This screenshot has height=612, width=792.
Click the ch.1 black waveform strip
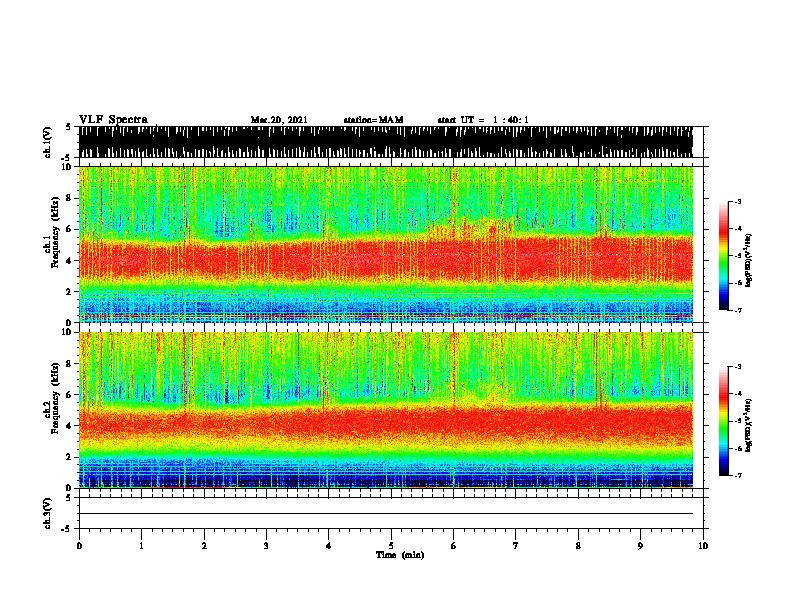[386, 142]
